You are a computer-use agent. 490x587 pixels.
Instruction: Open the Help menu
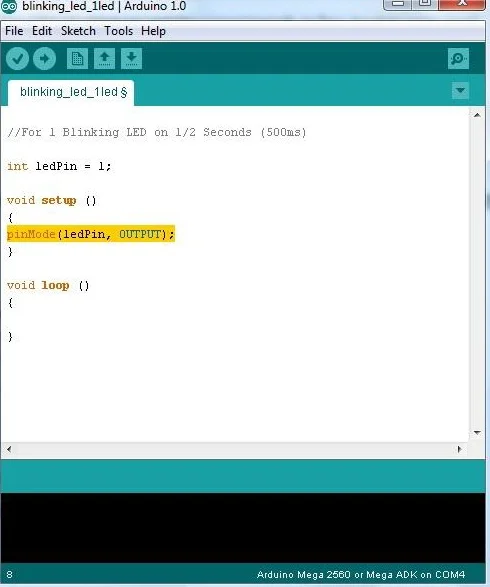pyautogui.click(x=153, y=31)
